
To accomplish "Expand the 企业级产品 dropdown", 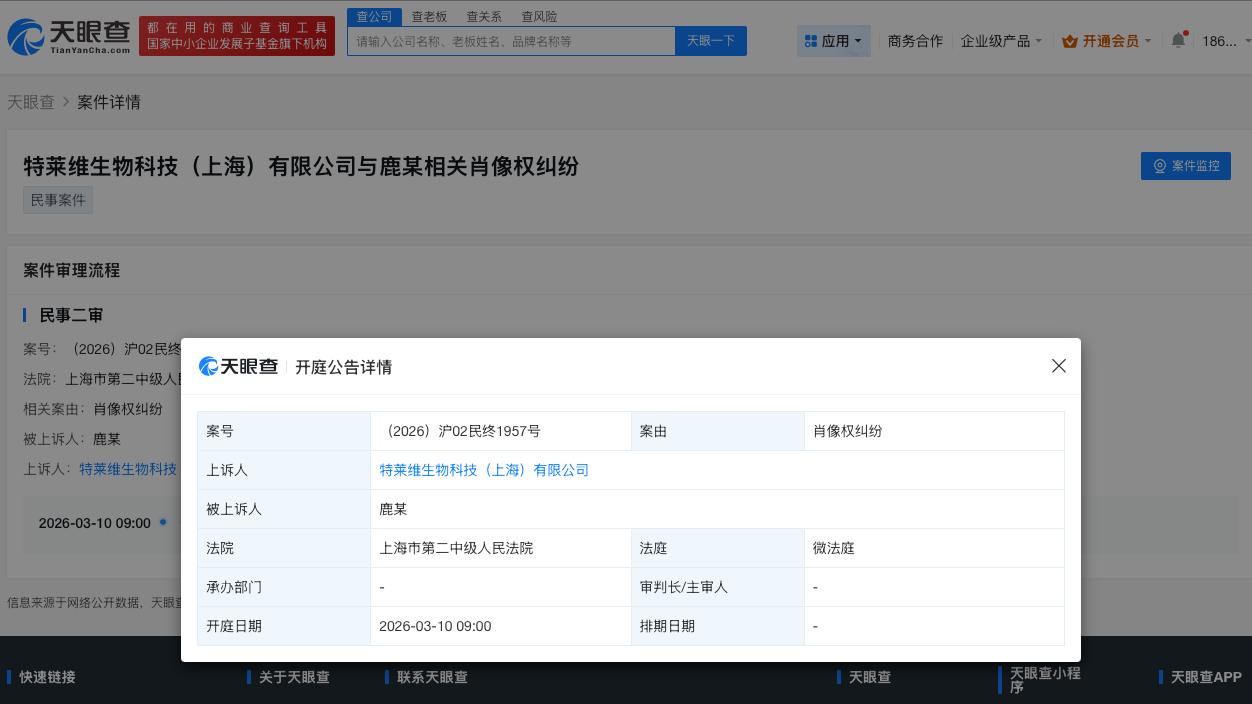I will (x=1000, y=41).
